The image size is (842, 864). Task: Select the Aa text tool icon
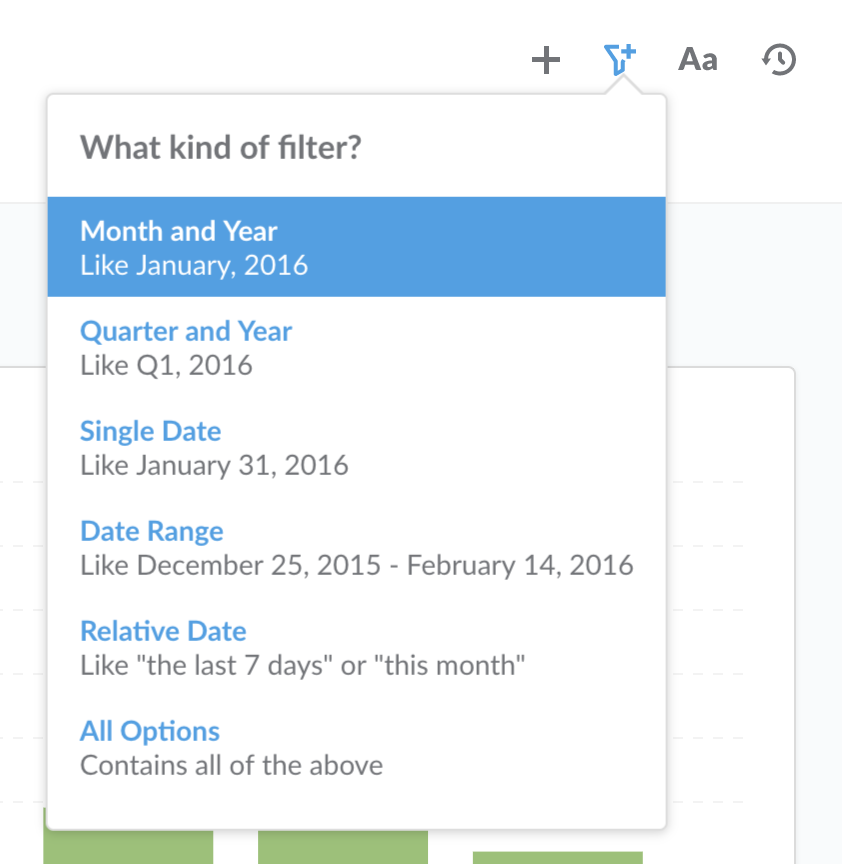click(698, 60)
